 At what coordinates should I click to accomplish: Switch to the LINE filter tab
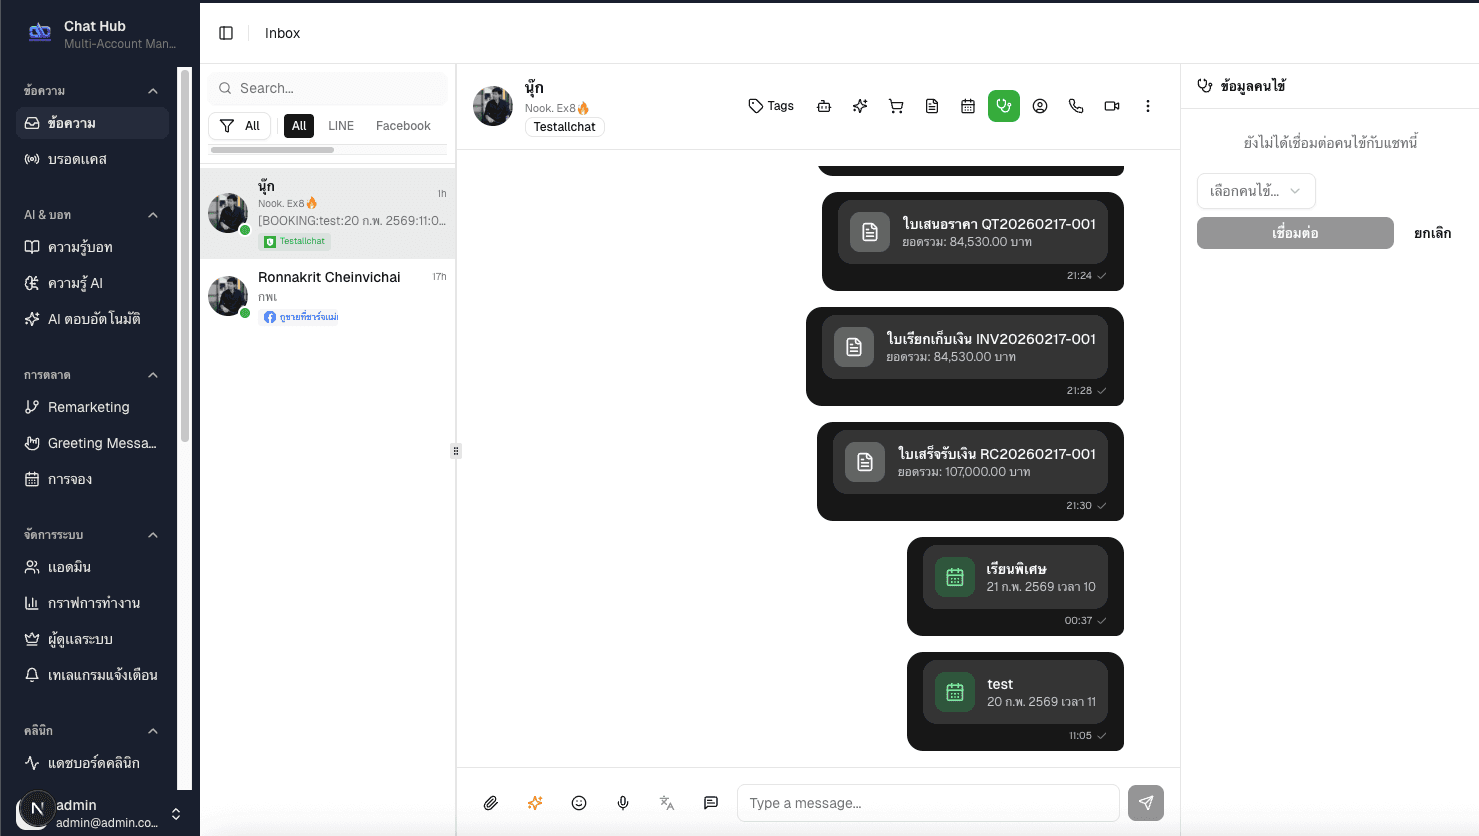340,125
